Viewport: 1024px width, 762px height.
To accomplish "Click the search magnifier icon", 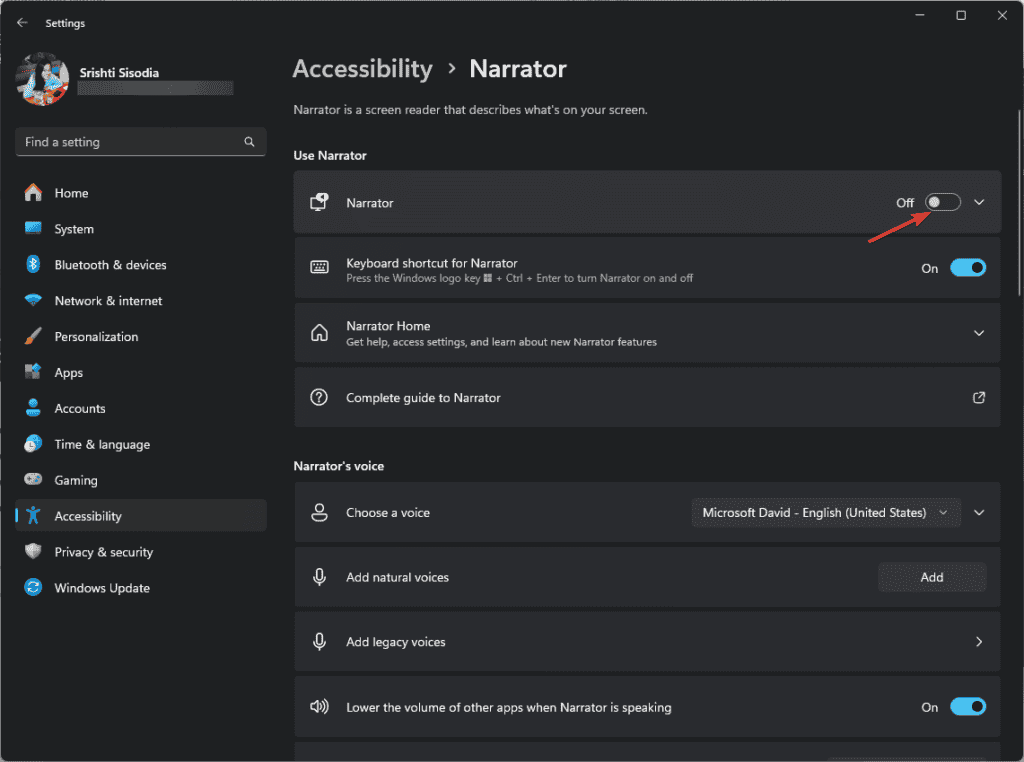I will click(249, 142).
